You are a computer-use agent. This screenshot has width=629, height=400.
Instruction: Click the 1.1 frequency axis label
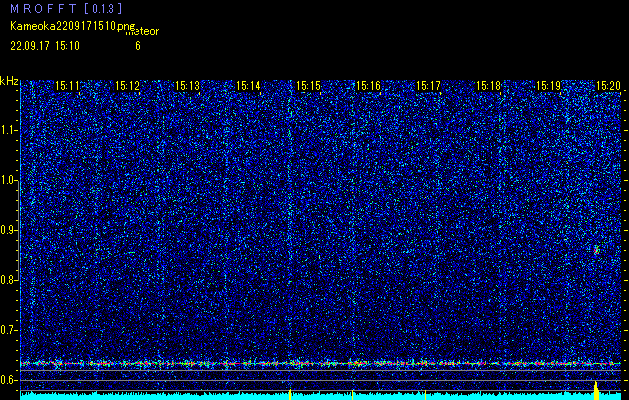click(x=8, y=130)
